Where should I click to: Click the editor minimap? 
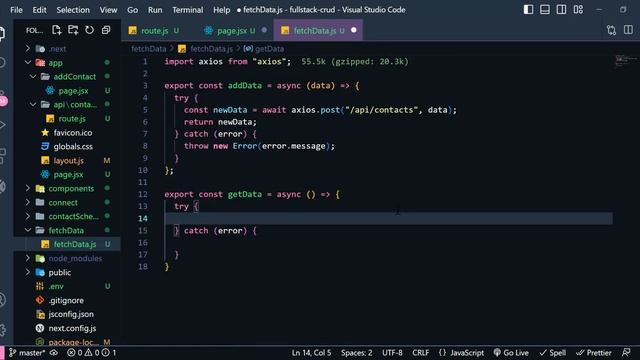tap(625, 61)
